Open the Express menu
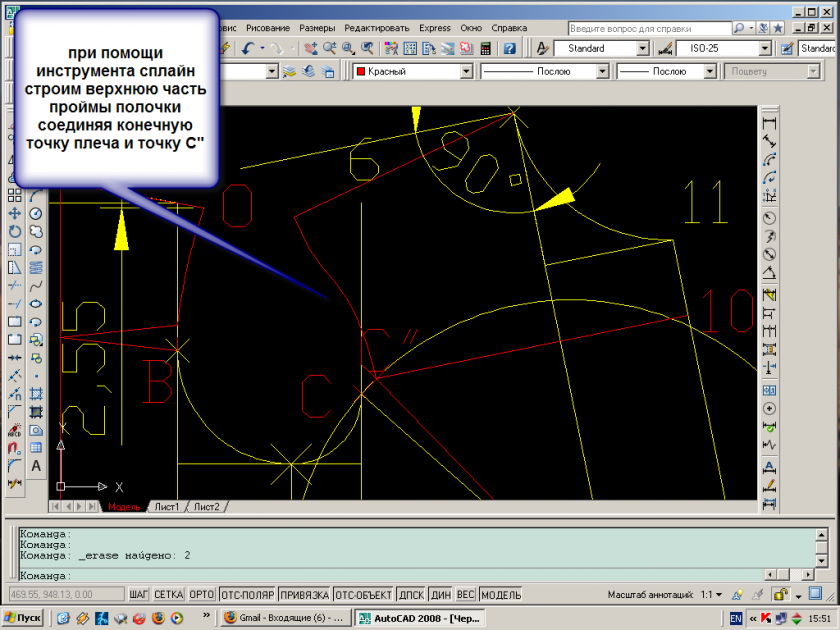840x630 pixels. [434, 28]
